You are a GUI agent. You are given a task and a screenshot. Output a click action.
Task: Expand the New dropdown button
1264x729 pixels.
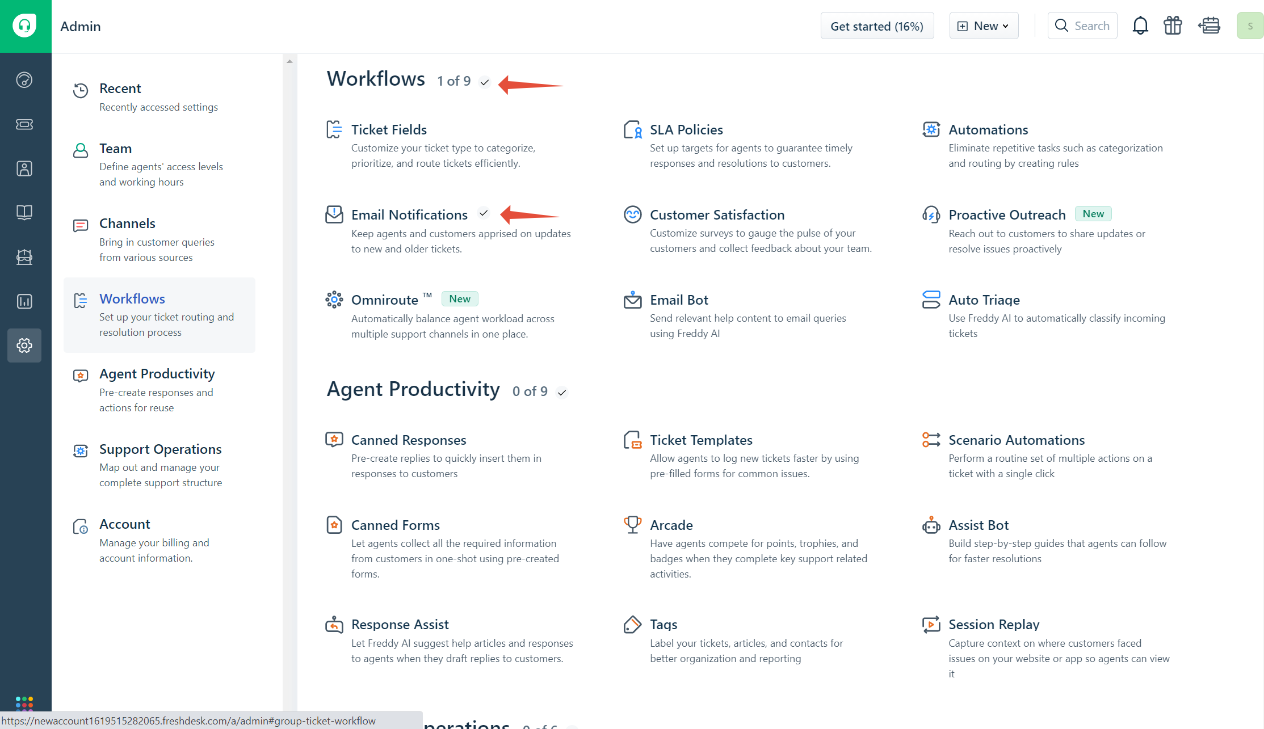point(984,26)
